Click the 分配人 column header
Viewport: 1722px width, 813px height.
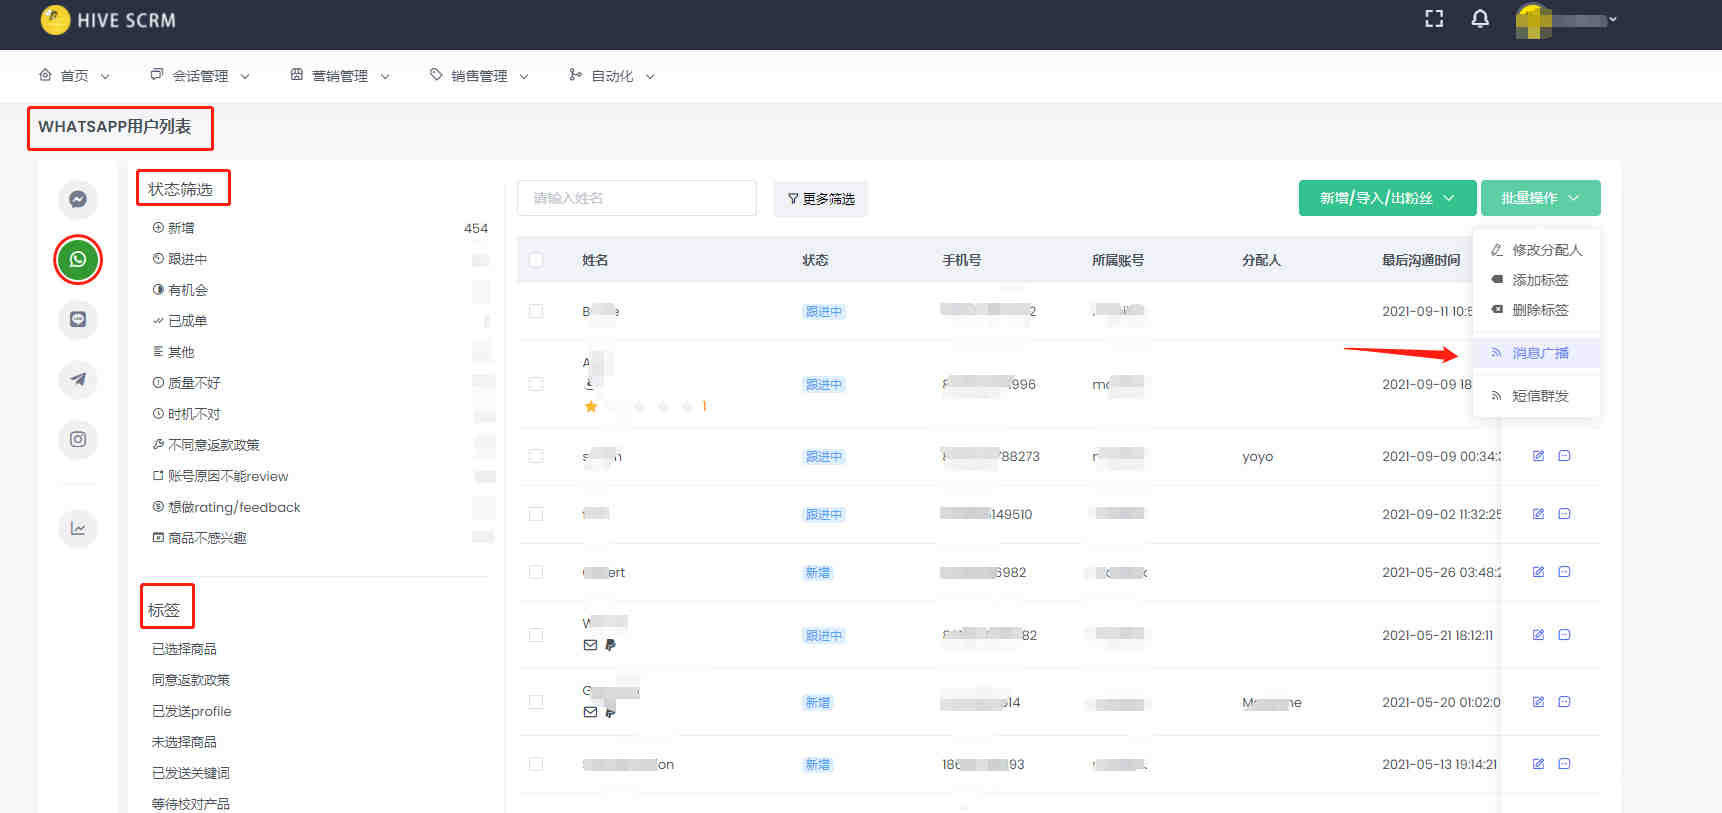(x=1261, y=260)
